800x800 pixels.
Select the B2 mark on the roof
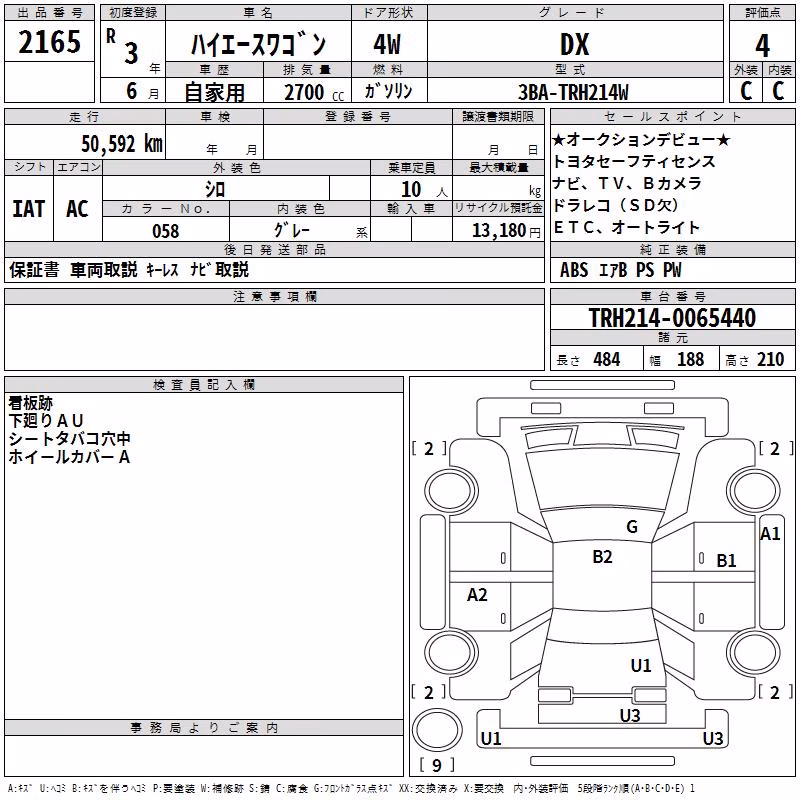point(602,557)
